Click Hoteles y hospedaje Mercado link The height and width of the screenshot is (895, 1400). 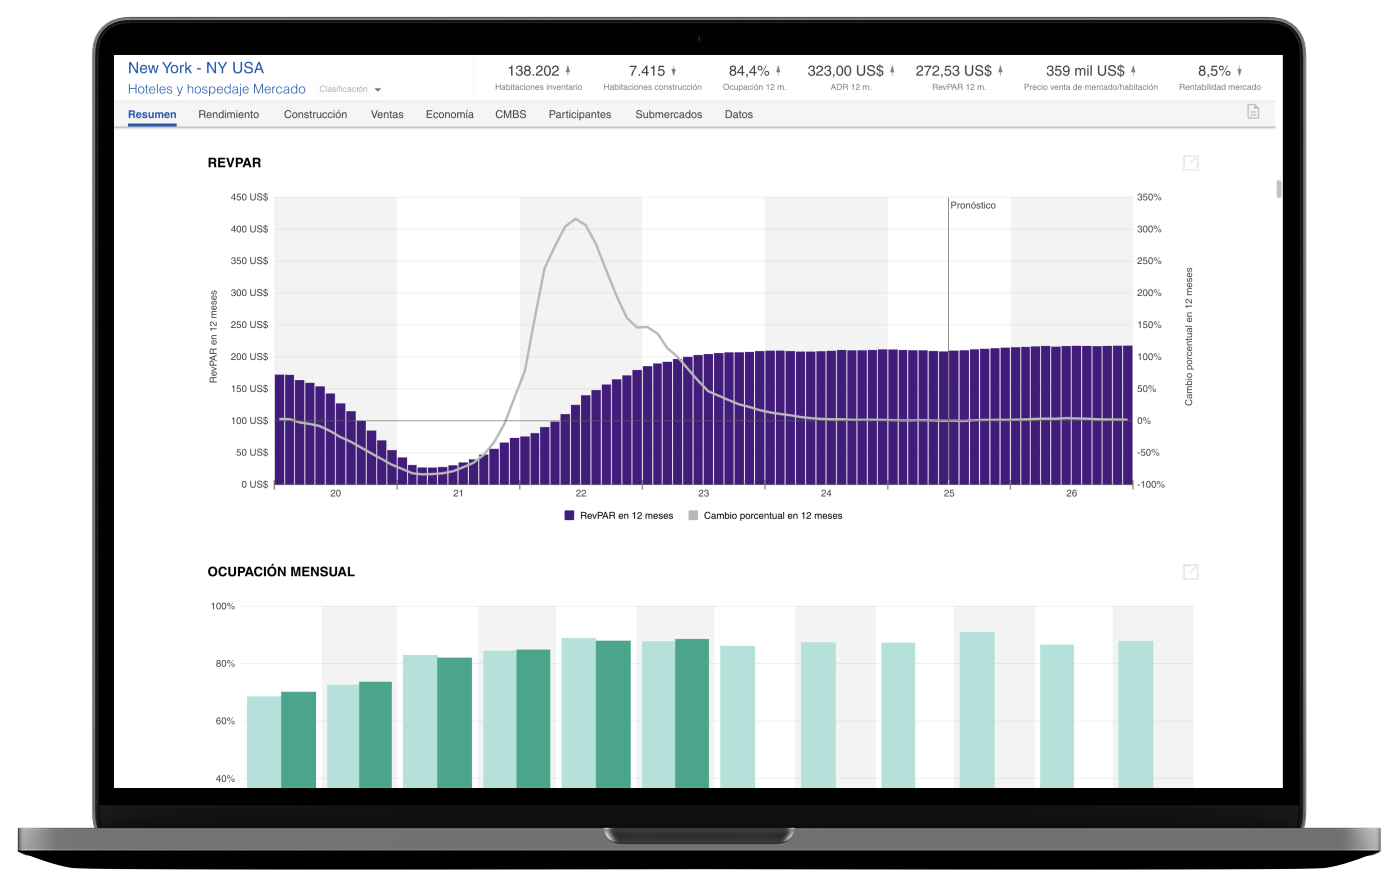216,89
